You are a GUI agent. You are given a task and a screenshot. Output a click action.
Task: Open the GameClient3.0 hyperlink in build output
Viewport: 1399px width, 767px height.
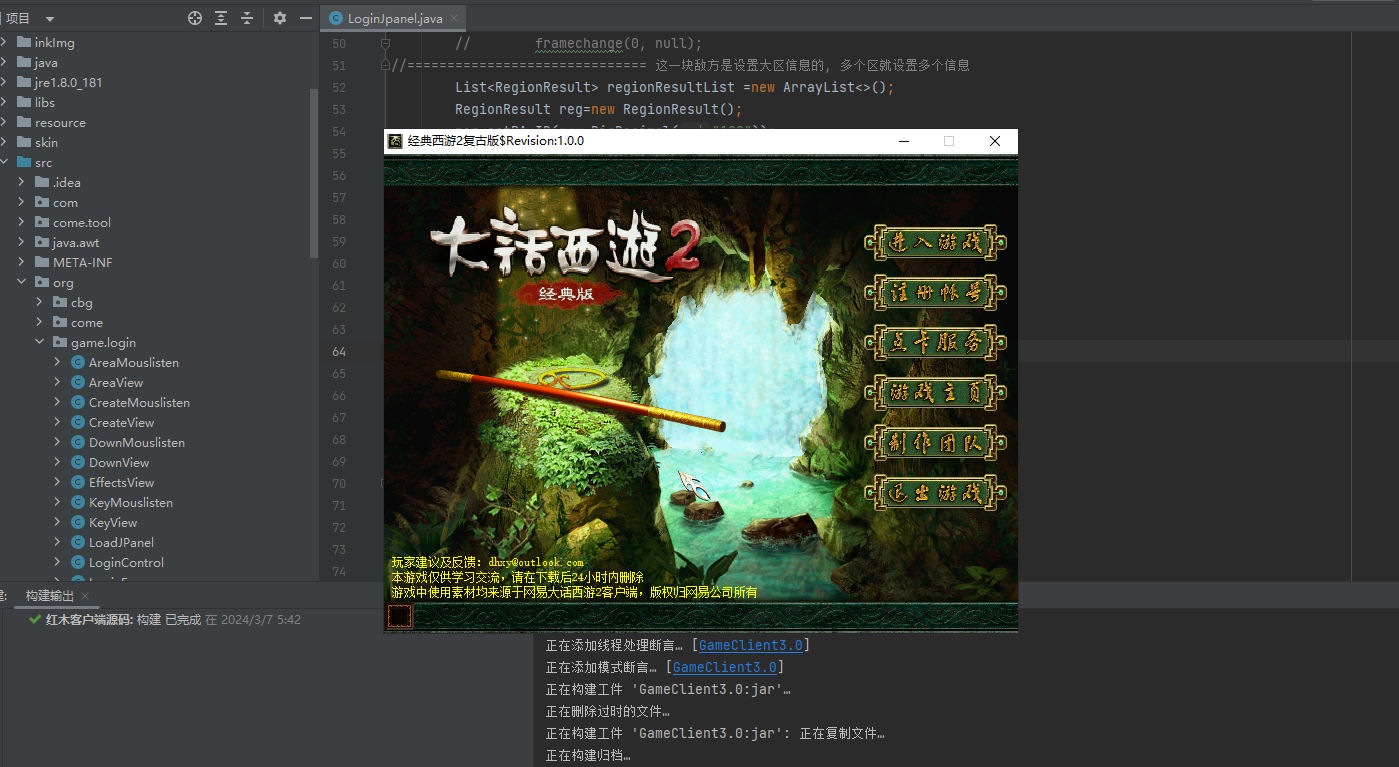tap(750, 645)
